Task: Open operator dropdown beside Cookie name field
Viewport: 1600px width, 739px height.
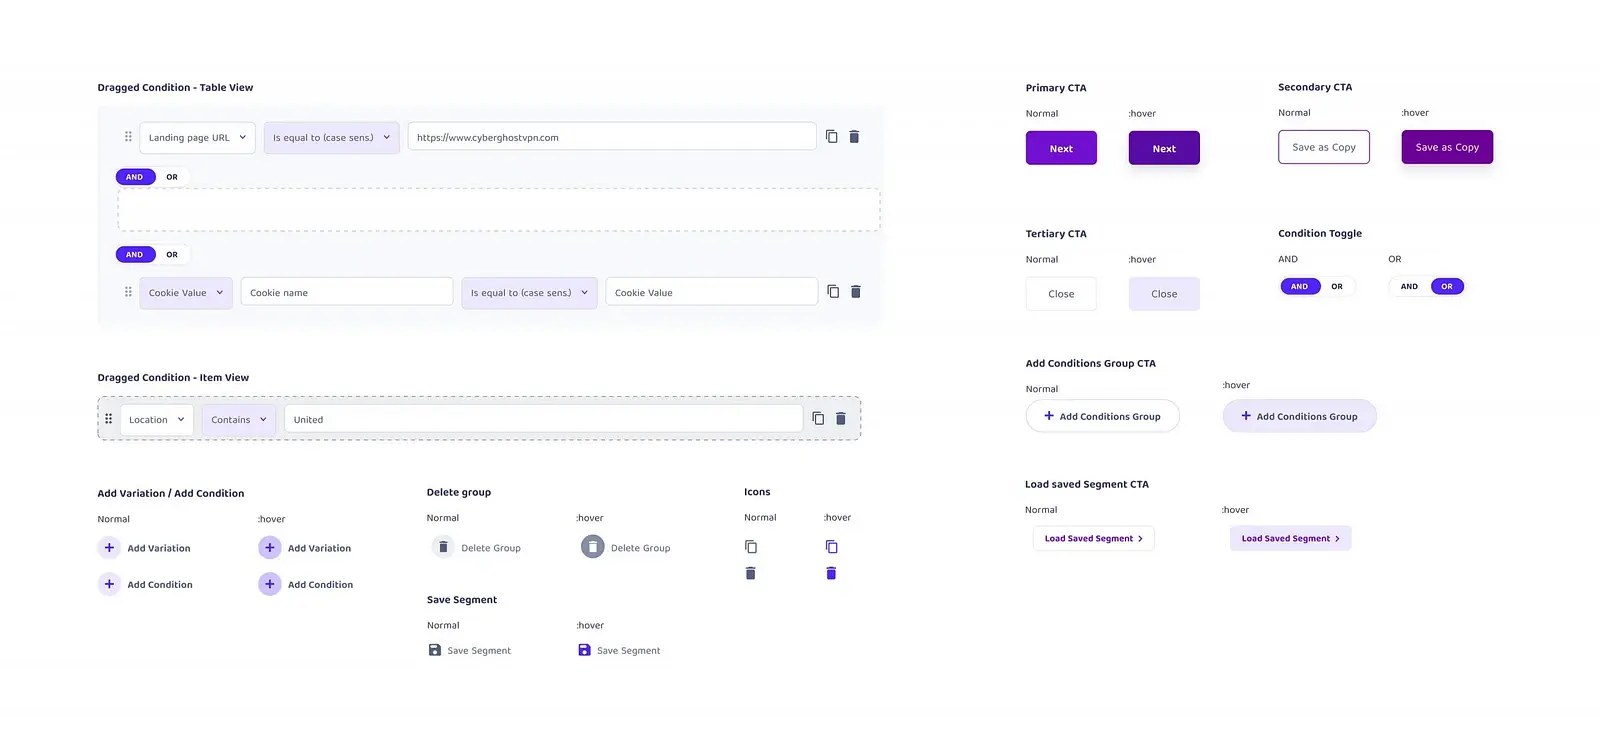Action: click(529, 293)
